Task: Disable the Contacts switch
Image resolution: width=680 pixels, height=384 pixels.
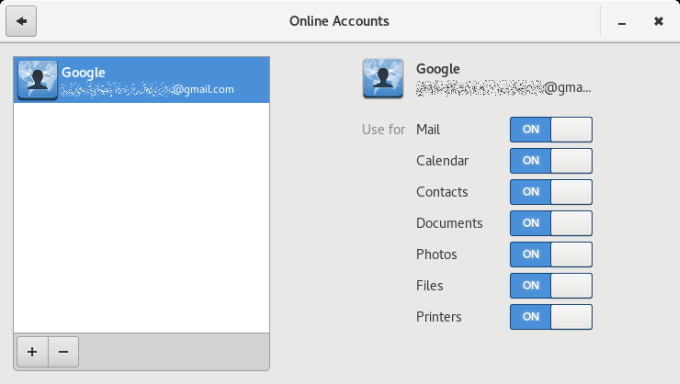Action: coord(551,192)
